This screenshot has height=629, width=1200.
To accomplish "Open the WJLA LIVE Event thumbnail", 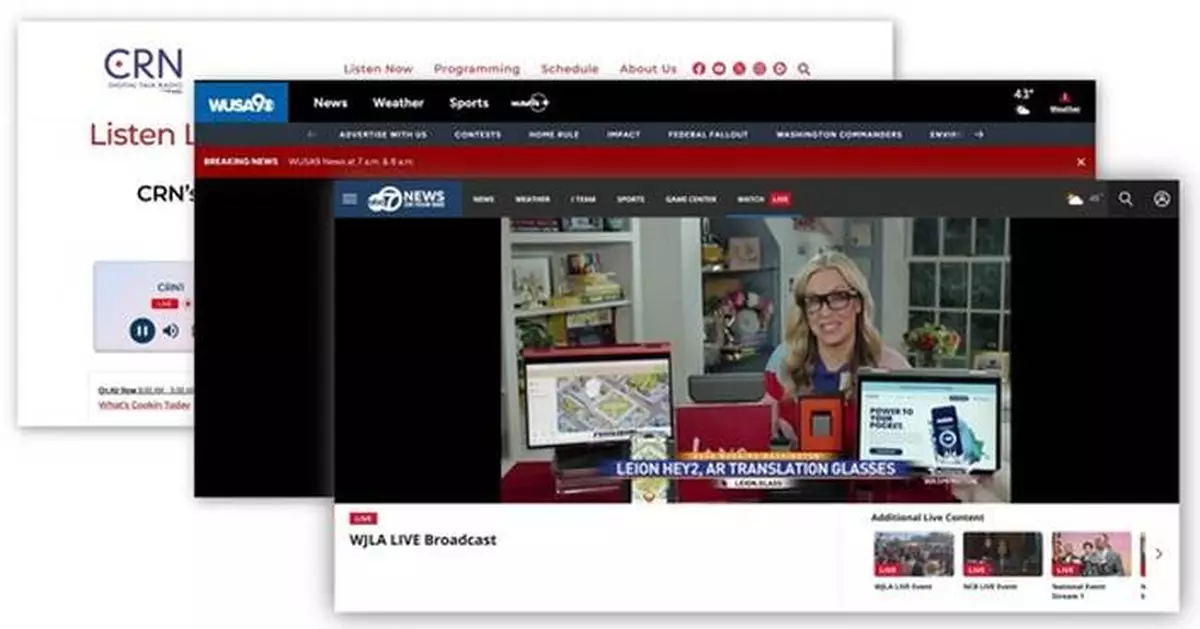I will tap(914, 554).
